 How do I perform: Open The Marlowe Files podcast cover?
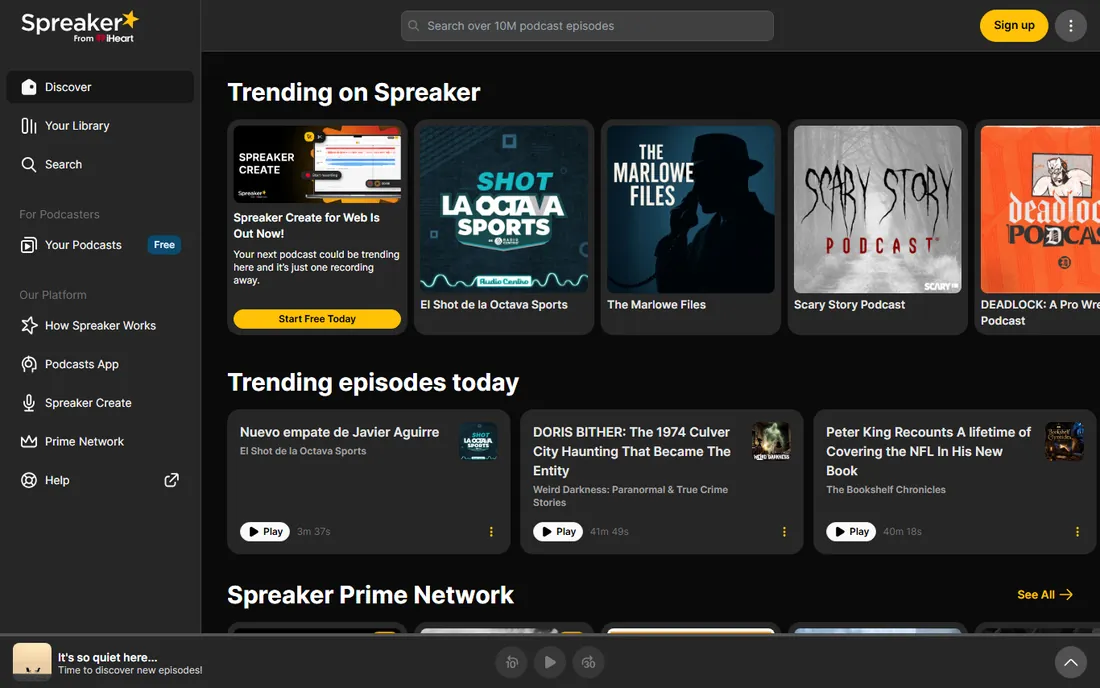click(x=690, y=209)
